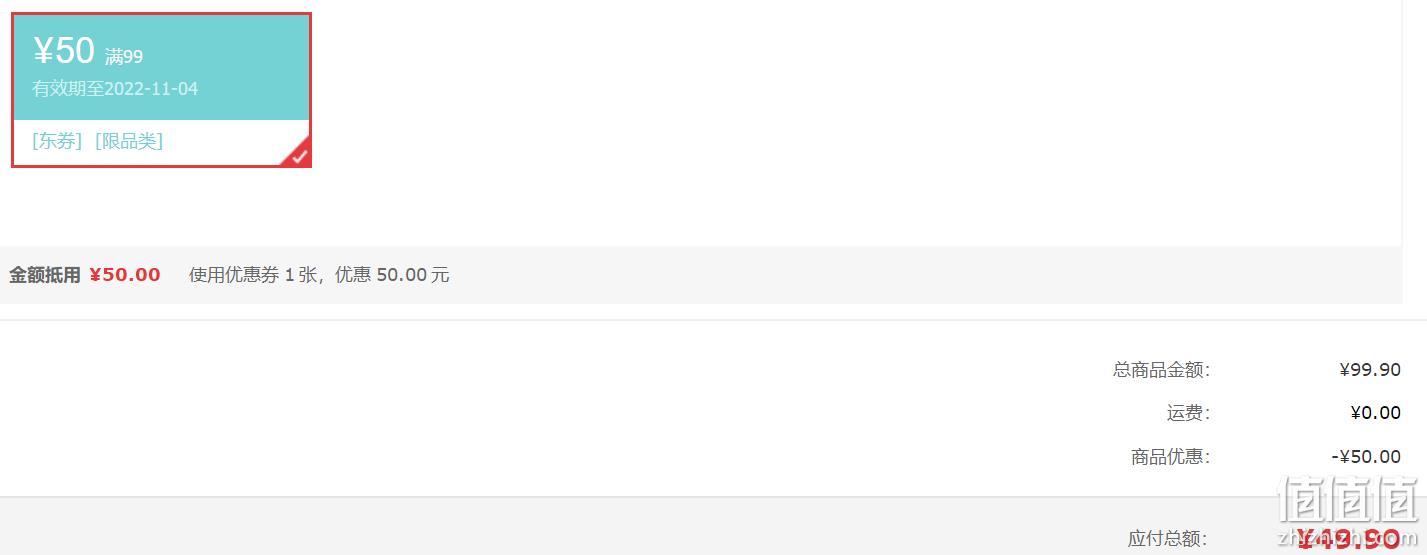Click the 总商品金额 label
This screenshot has height=555, width=1427.
(x=1161, y=370)
